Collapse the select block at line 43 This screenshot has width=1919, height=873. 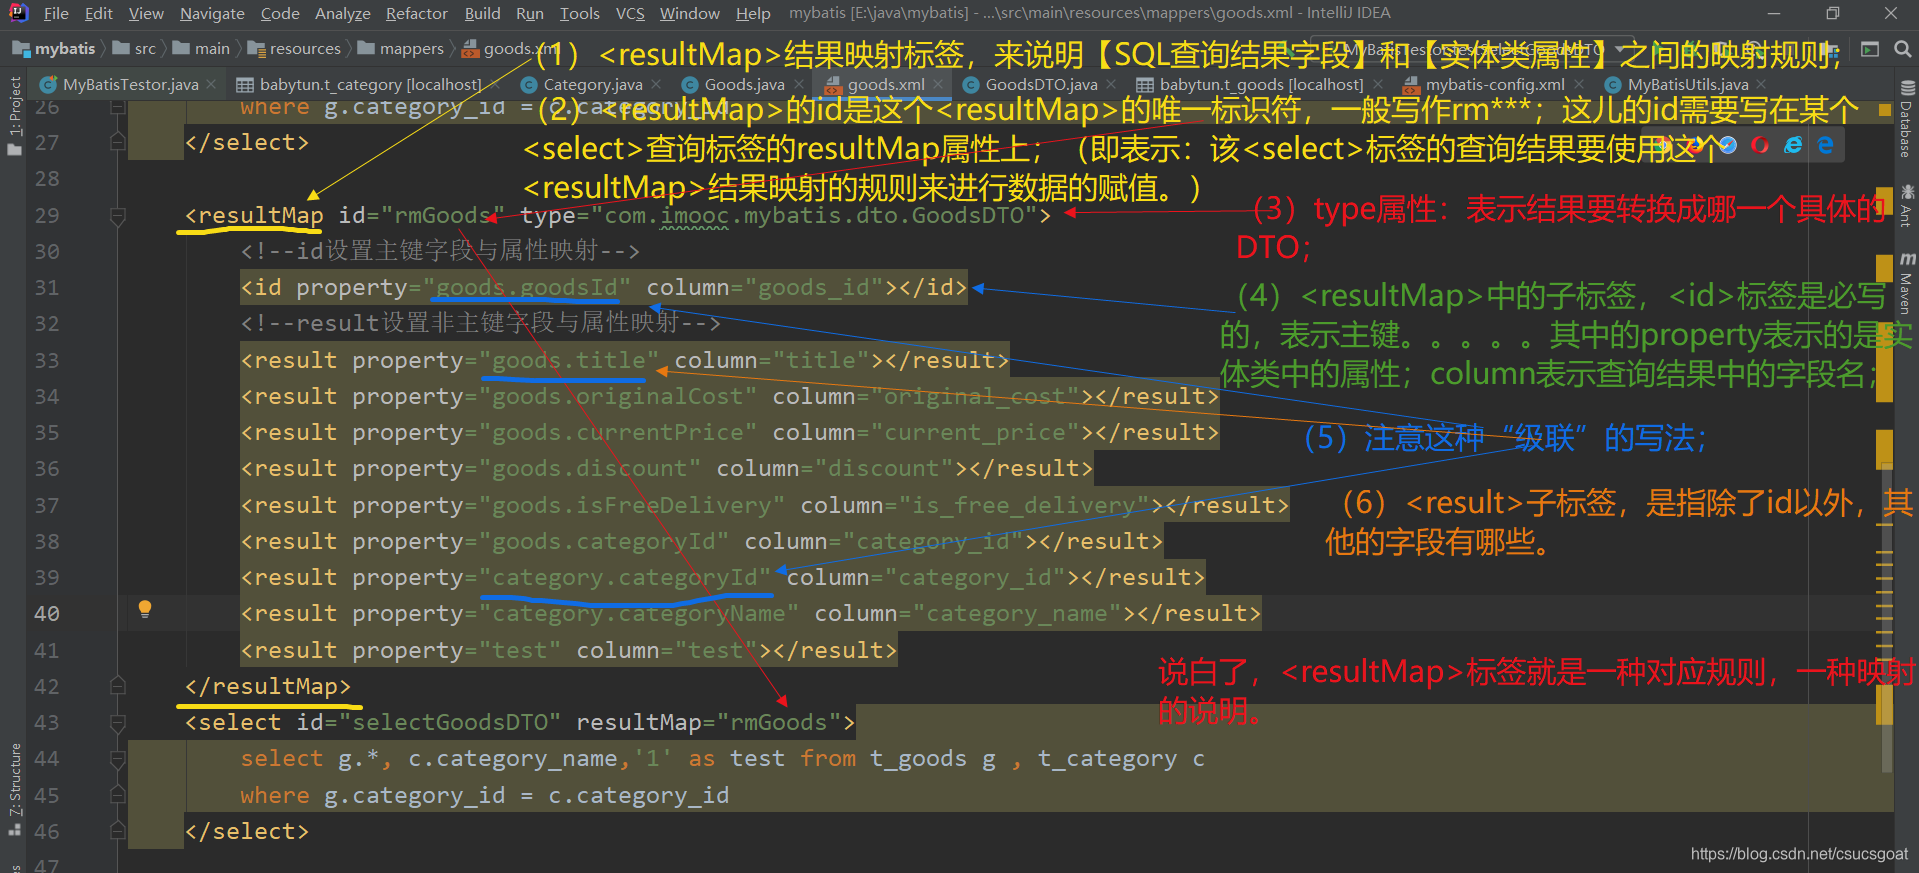click(118, 723)
